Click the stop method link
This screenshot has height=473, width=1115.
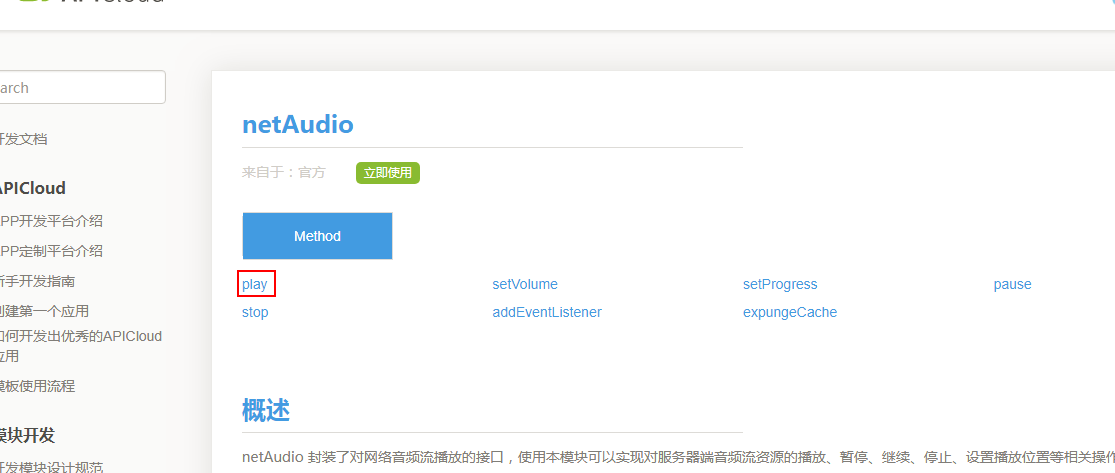pyautogui.click(x=255, y=312)
